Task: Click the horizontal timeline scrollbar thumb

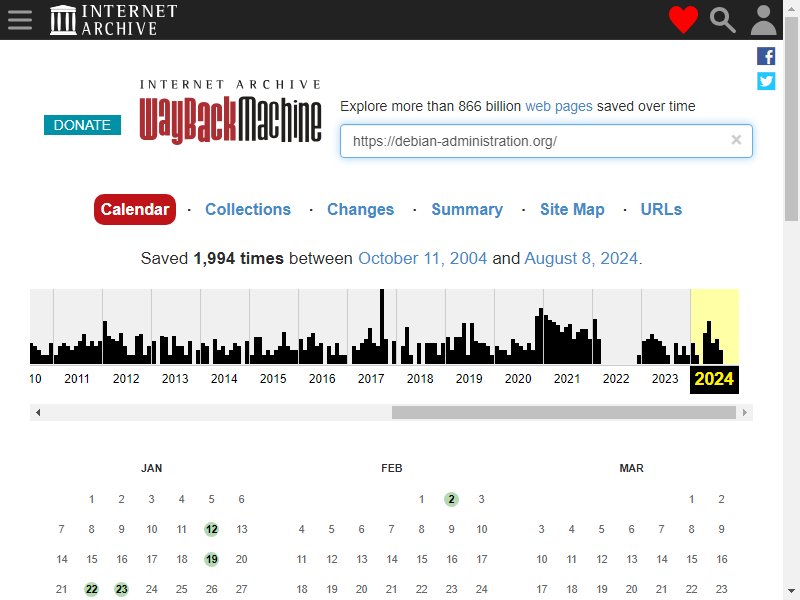Action: tap(564, 412)
